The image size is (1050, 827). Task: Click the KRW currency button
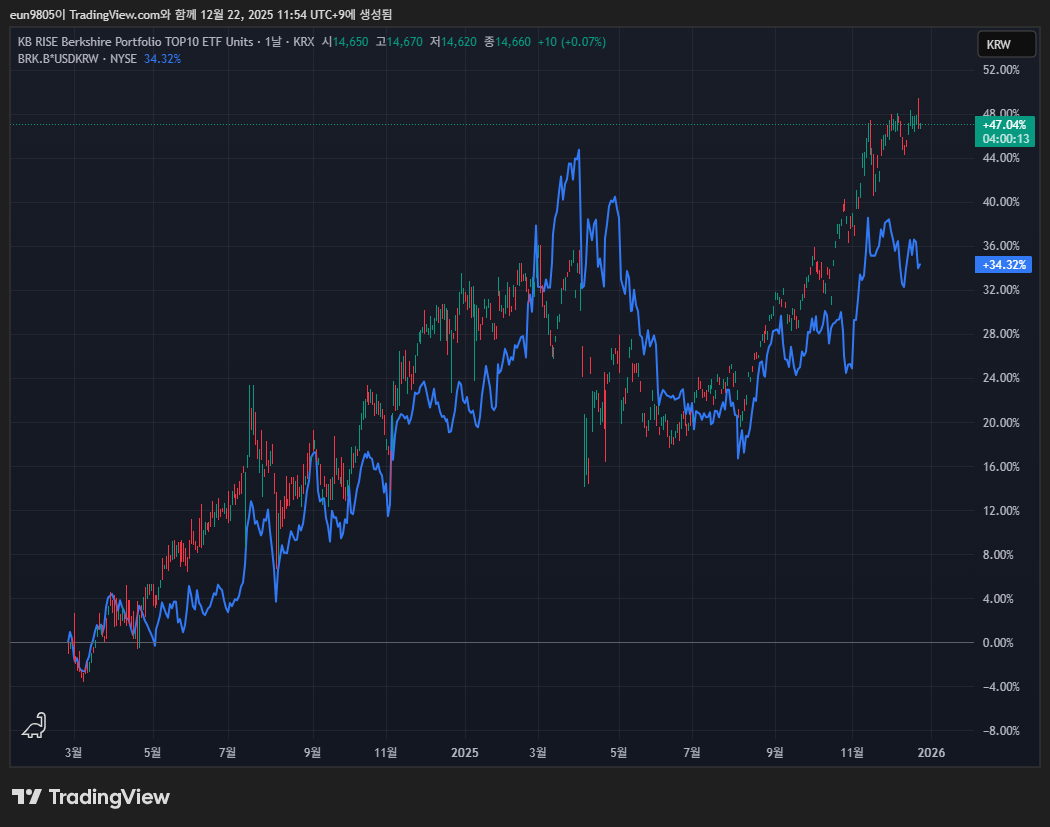tap(1006, 44)
